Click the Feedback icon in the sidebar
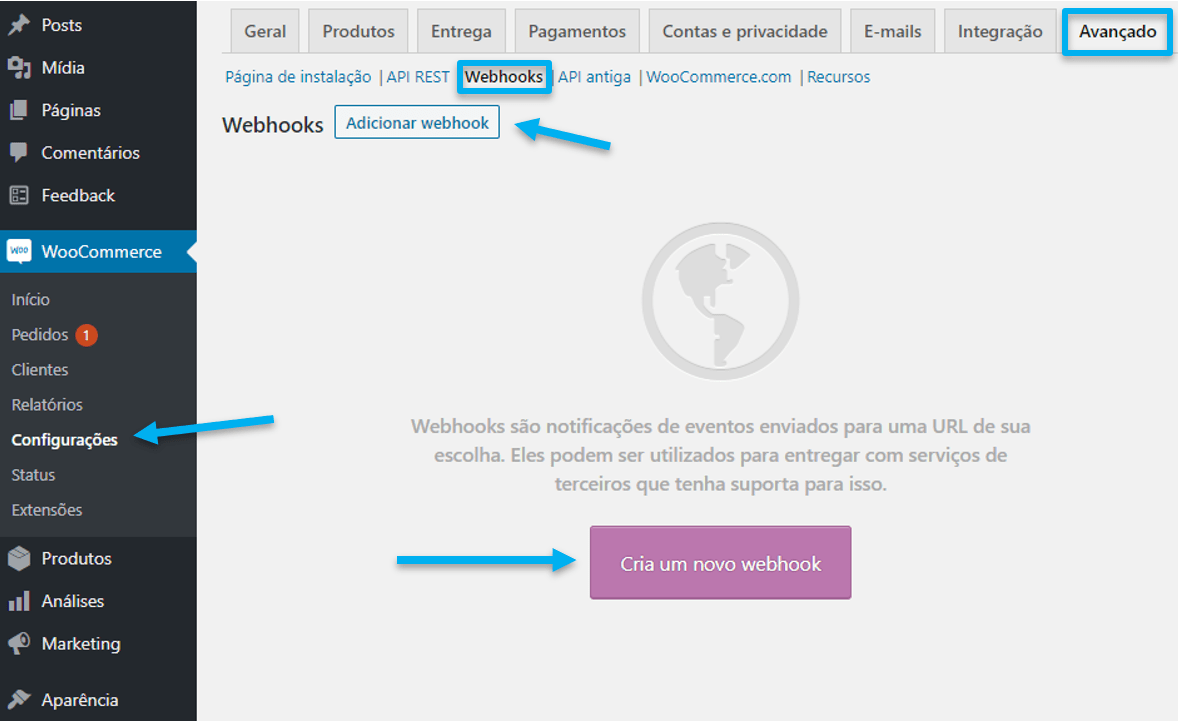 (20, 195)
